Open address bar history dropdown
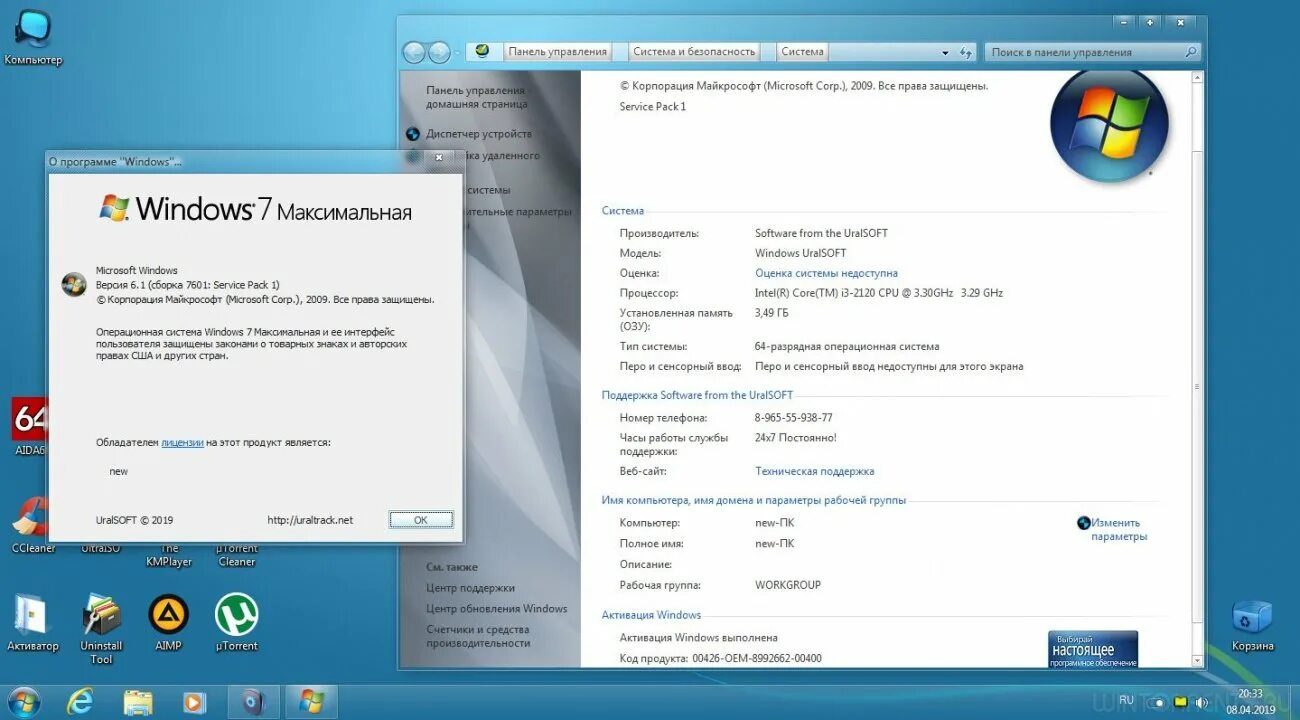 coord(945,53)
